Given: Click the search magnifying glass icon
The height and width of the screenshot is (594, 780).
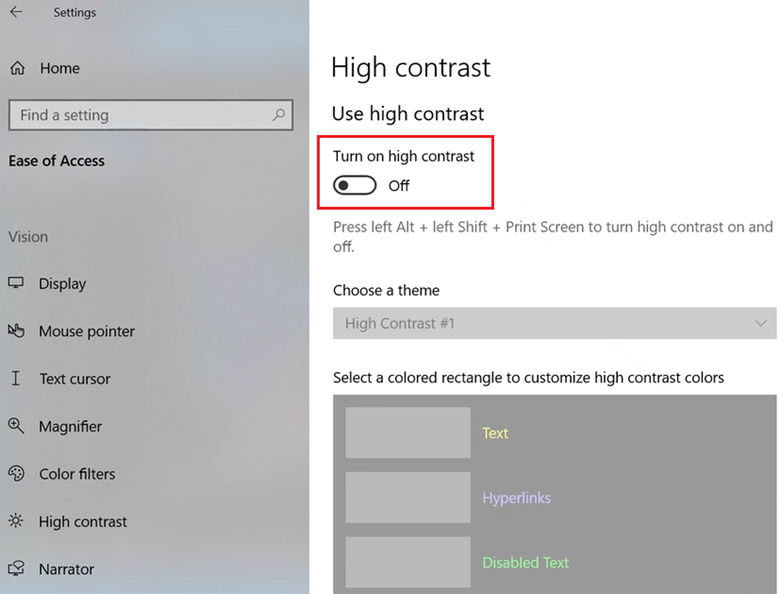Looking at the screenshot, I should (x=279, y=115).
